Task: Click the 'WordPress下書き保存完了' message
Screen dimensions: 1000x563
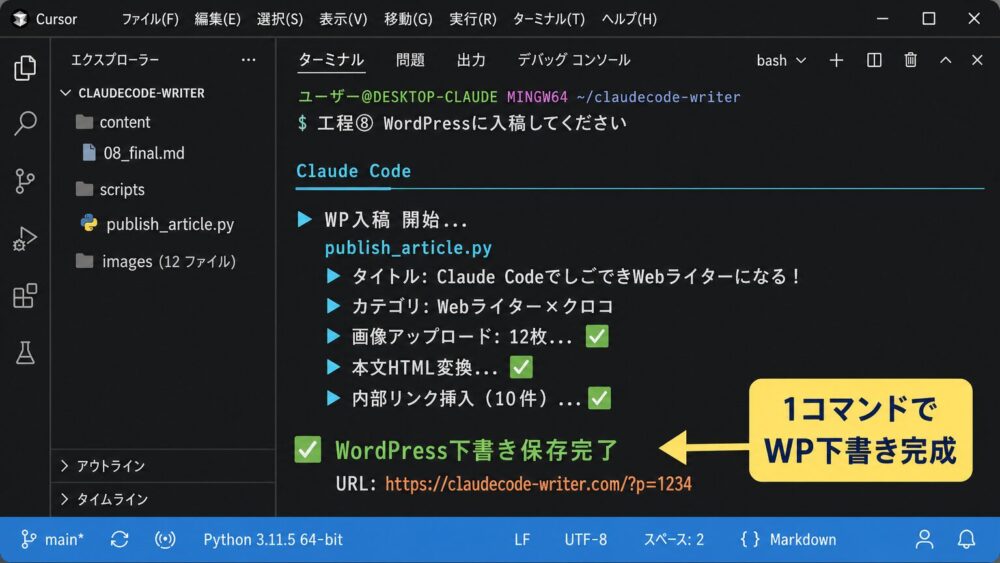Action: (476, 450)
